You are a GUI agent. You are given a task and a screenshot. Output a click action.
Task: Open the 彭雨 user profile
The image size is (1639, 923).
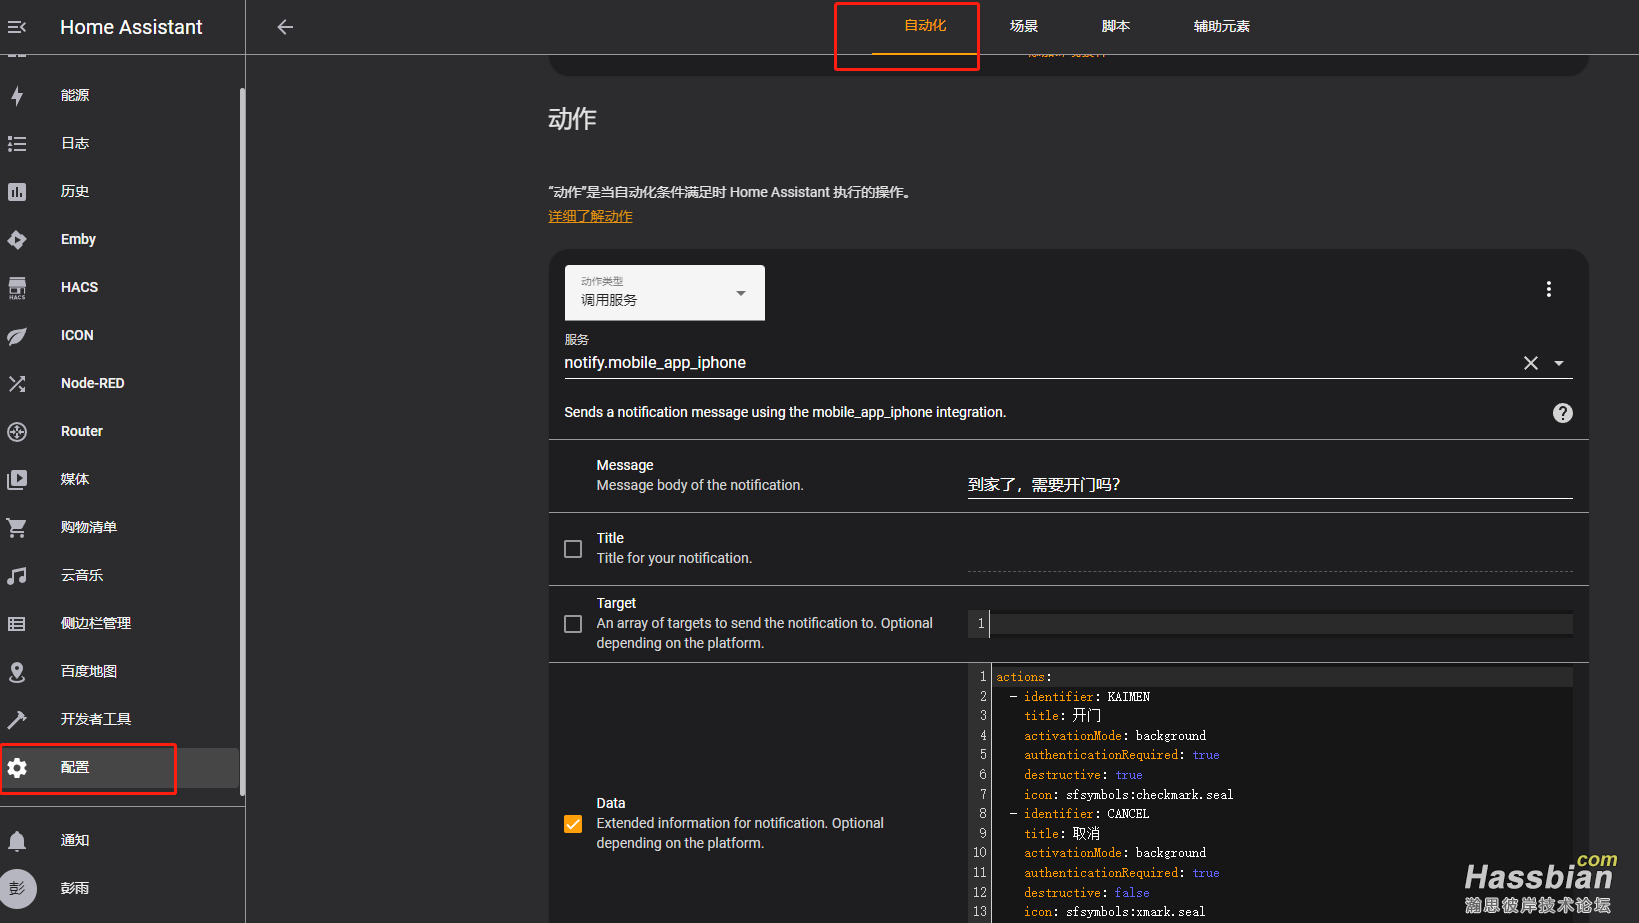point(75,888)
